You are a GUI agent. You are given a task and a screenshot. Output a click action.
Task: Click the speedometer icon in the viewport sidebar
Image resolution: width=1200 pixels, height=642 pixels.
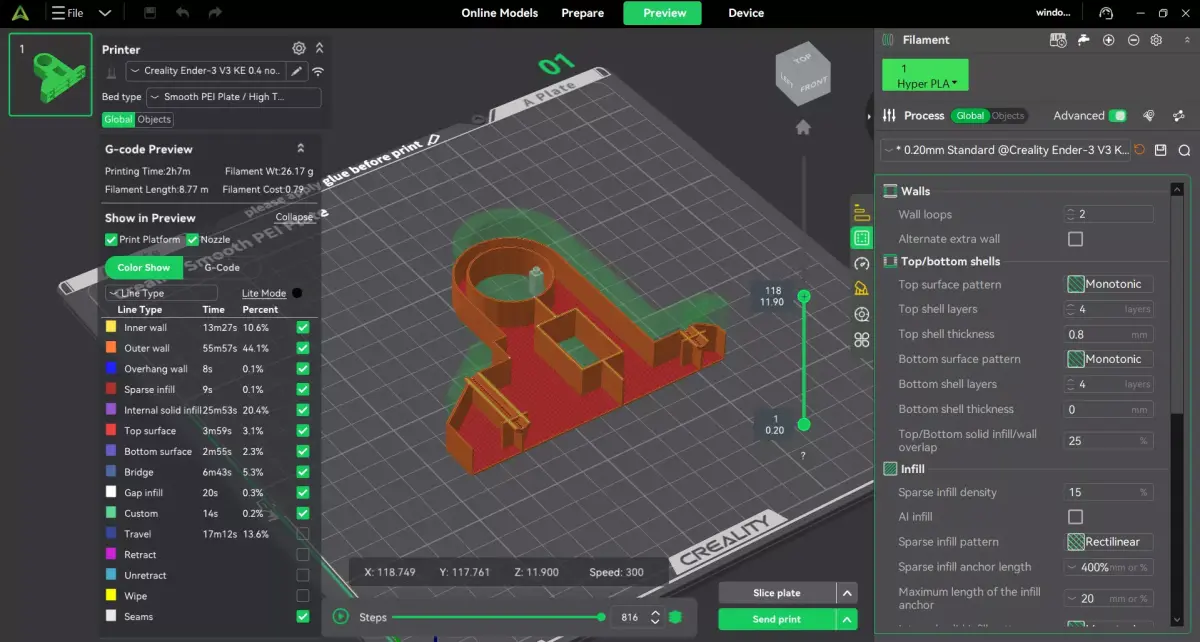coord(861,263)
